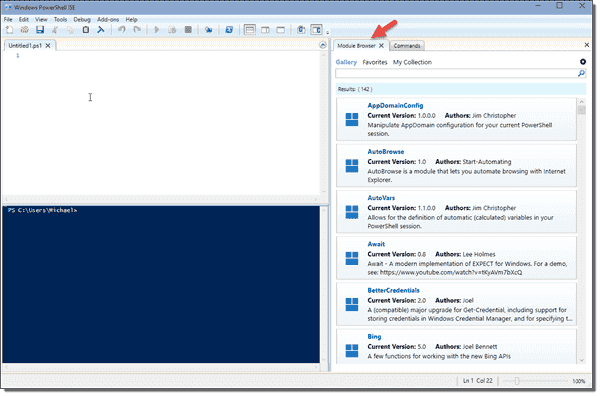Click the Run Selection icon
This screenshot has height=396, width=600.
pos(172,30)
